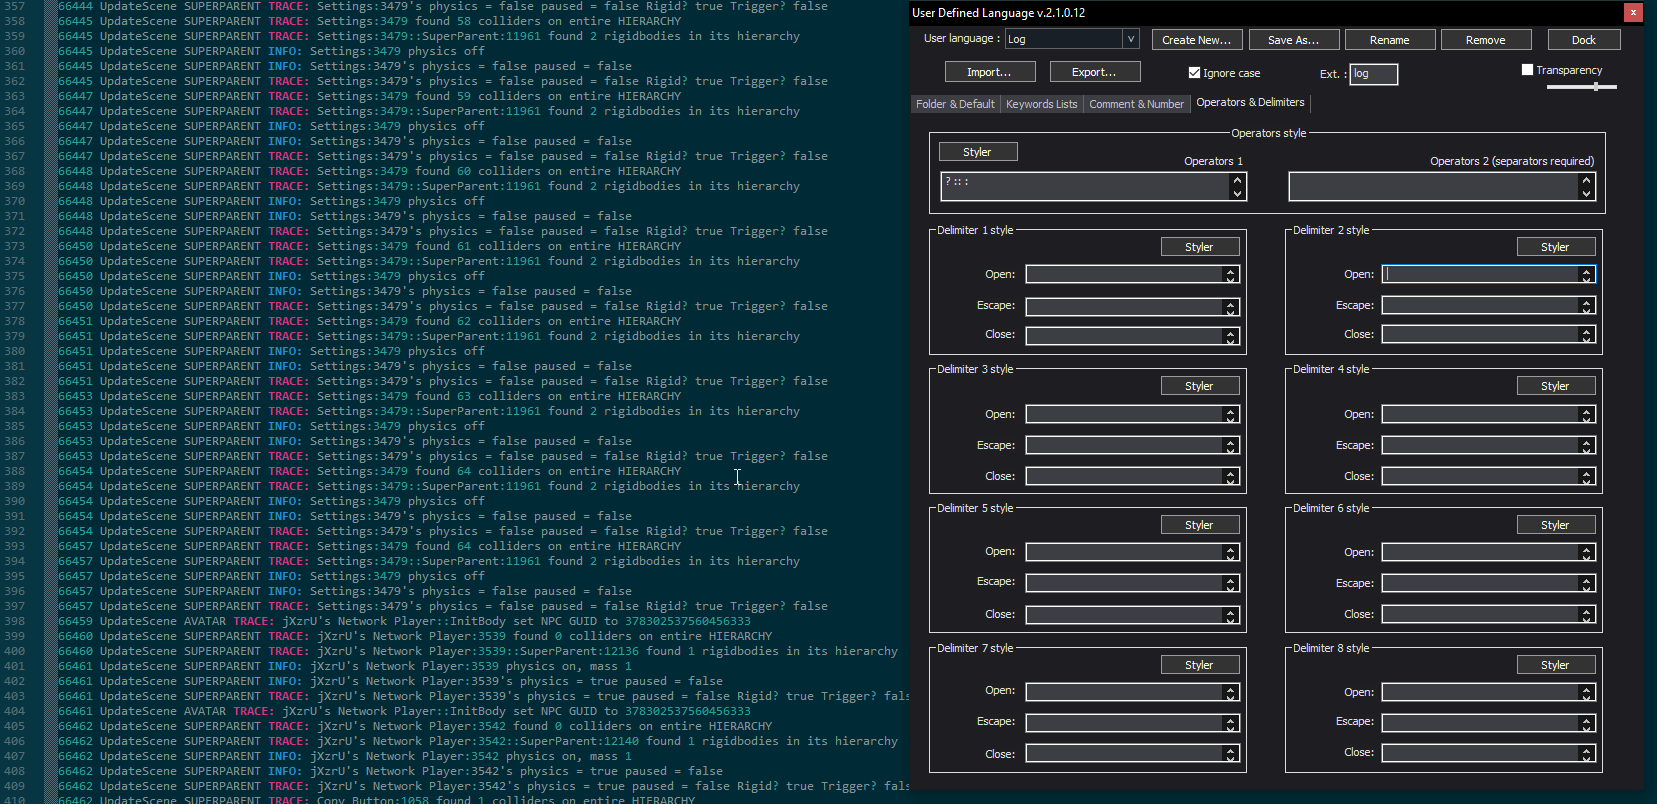
Task: Open Delimiter 6 style Styler
Action: (1555, 525)
